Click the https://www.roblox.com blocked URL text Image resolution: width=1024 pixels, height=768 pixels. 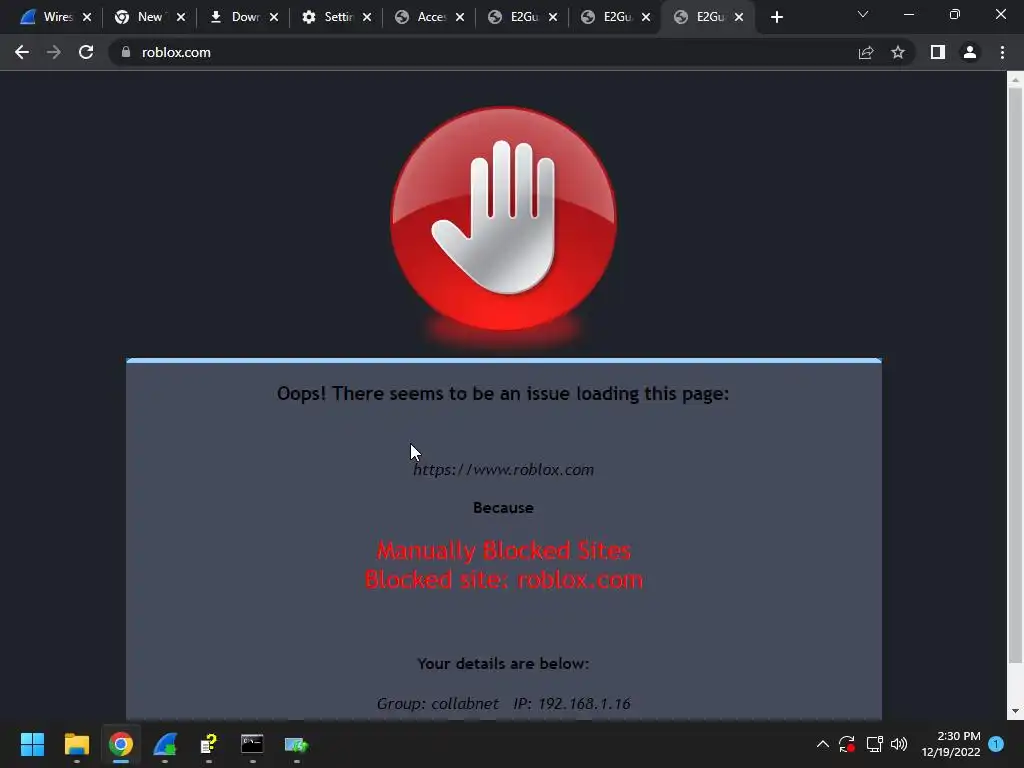504,470
